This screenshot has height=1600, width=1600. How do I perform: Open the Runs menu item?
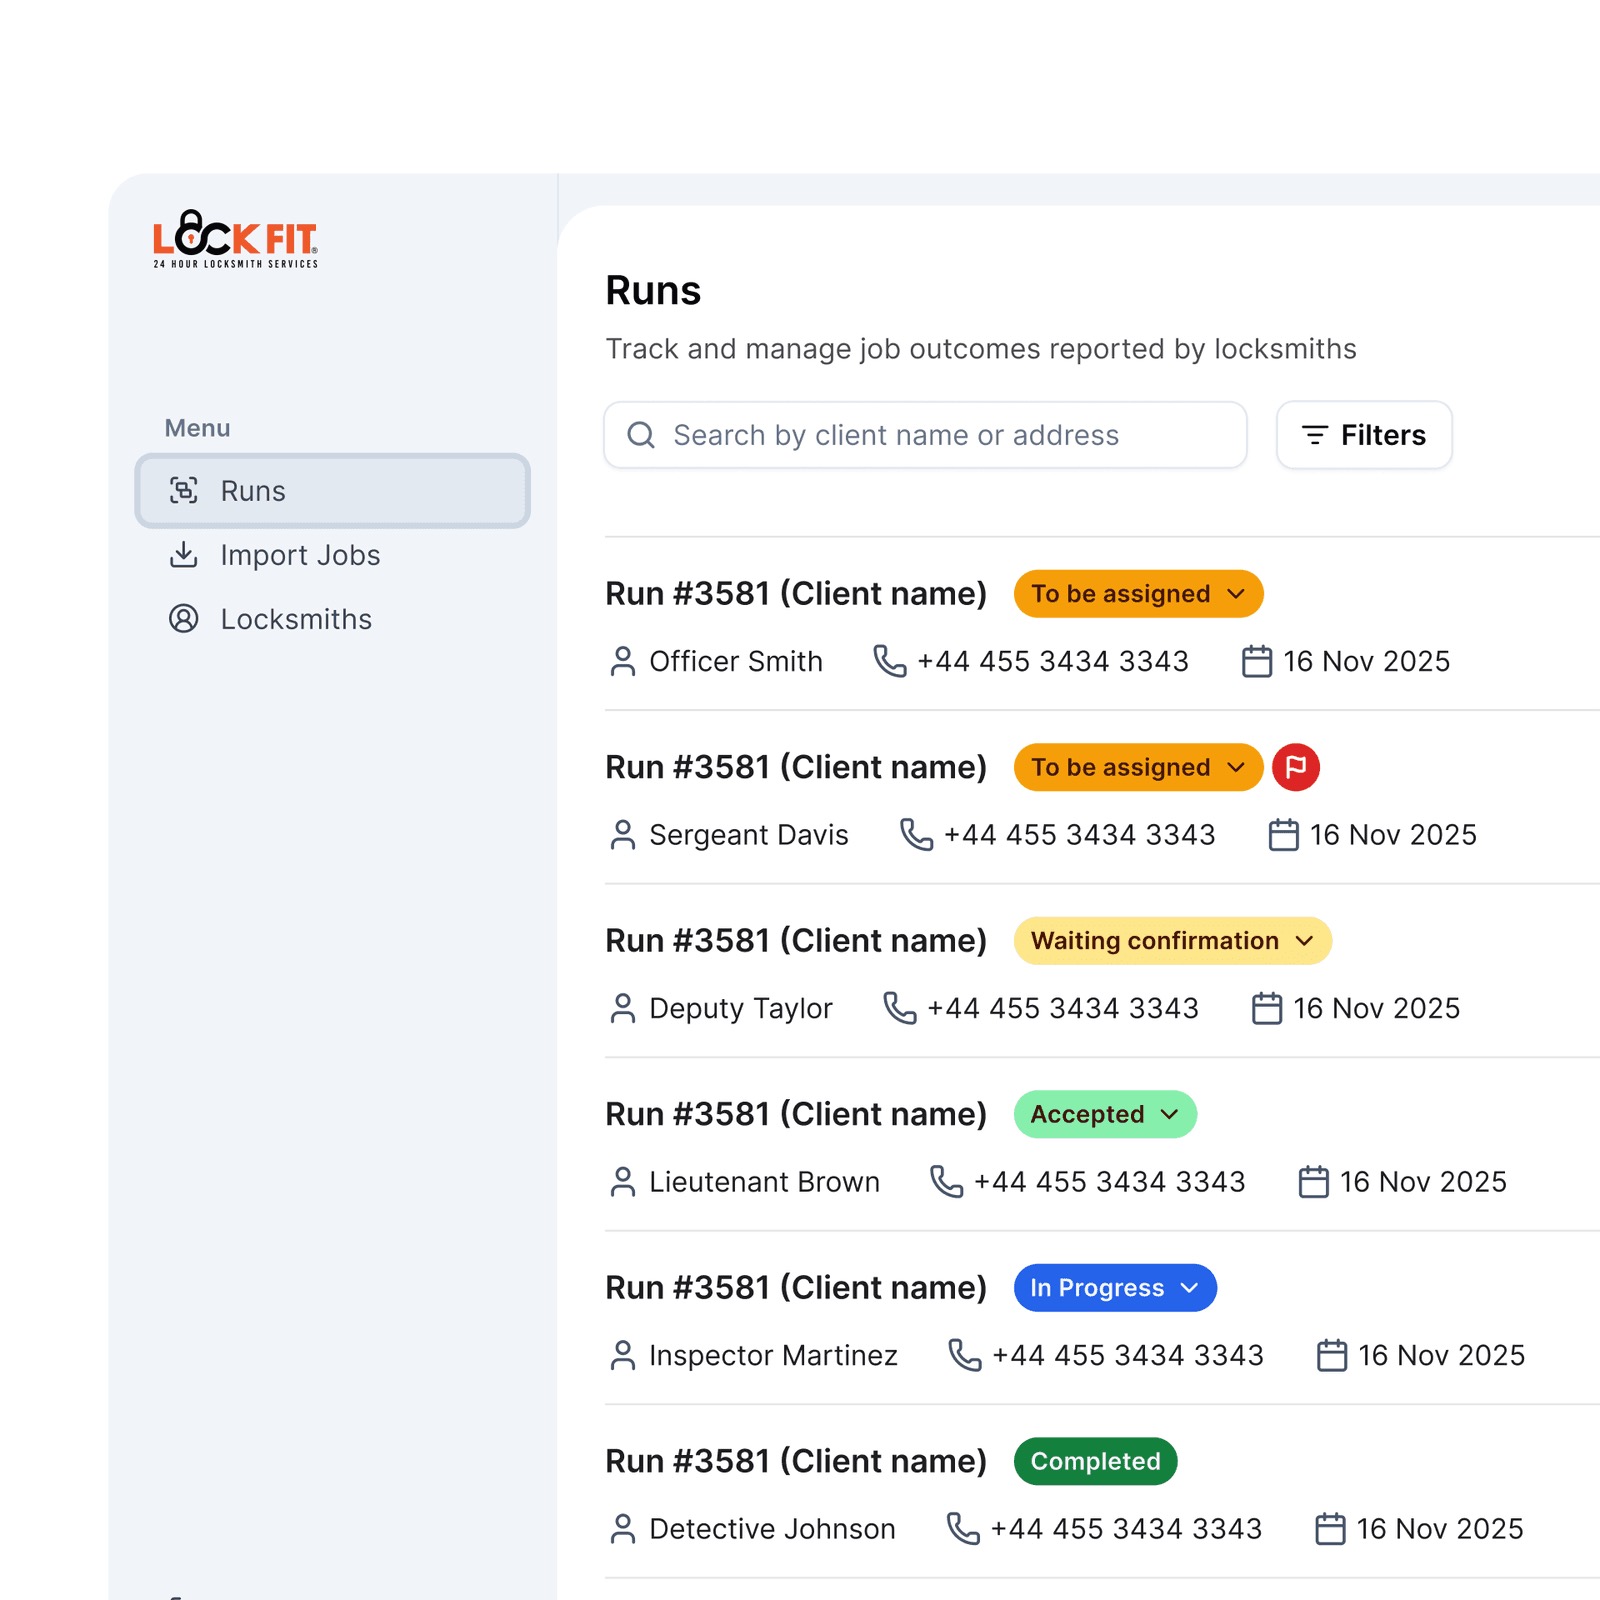[x=332, y=491]
